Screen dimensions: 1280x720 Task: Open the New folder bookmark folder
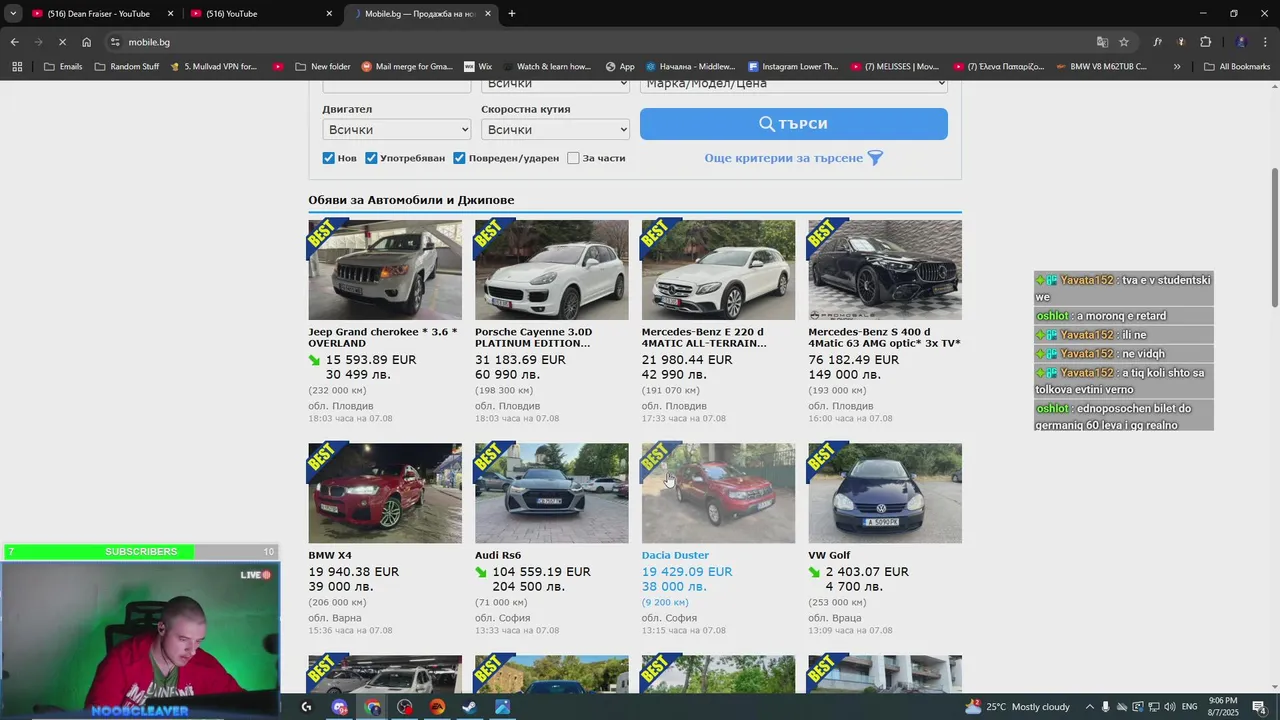(x=323, y=67)
